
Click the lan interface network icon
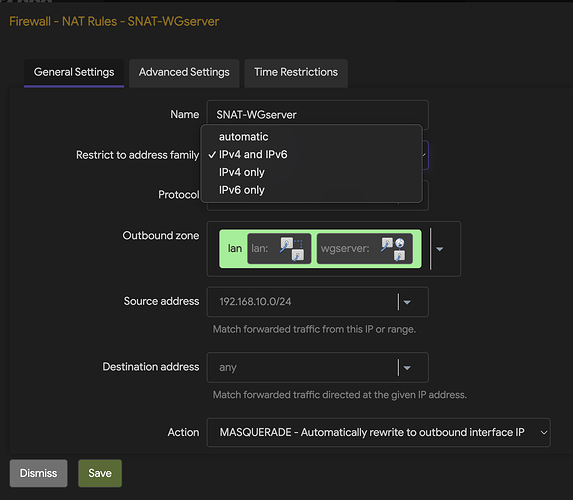[x=292, y=249]
